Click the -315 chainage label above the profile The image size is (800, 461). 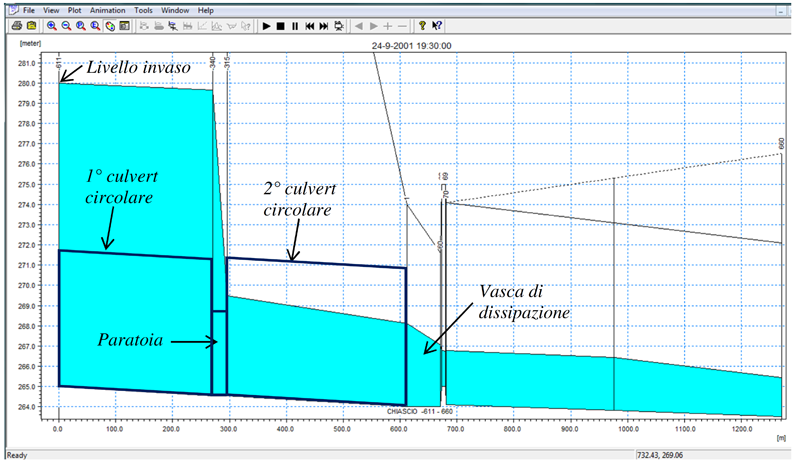tap(228, 63)
